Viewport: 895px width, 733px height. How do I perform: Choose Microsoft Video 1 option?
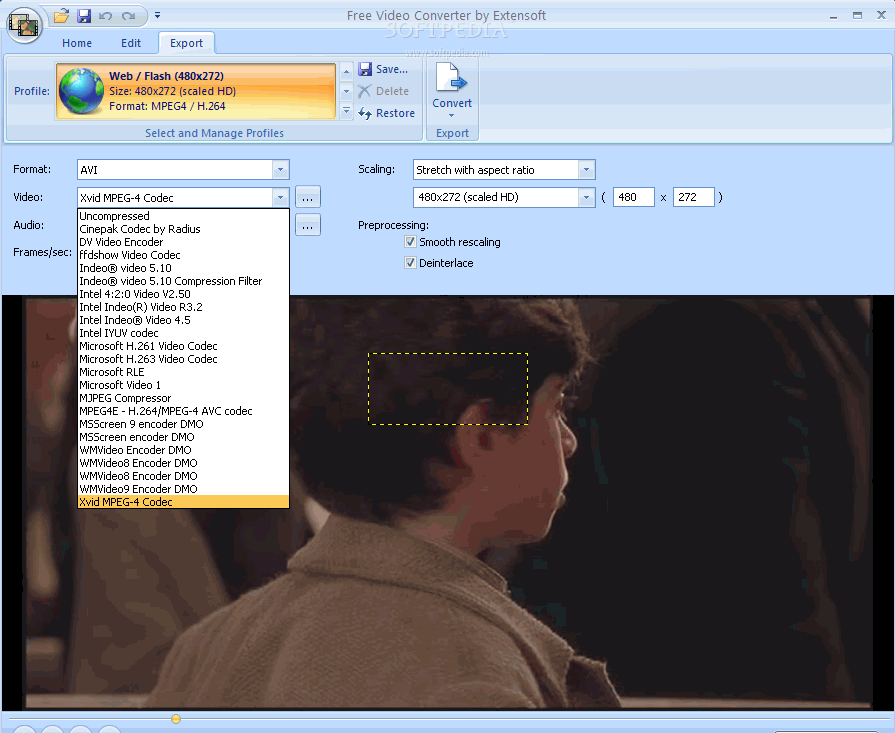(x=183, y=385)
